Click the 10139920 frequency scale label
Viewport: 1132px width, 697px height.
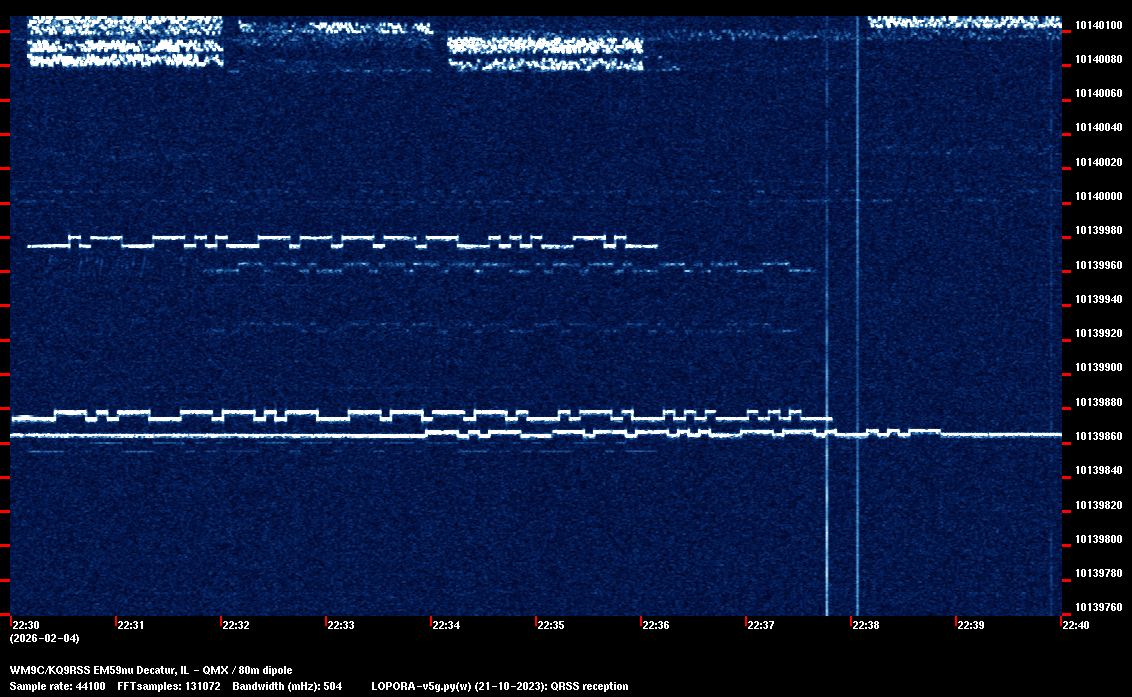point(1097,333)
